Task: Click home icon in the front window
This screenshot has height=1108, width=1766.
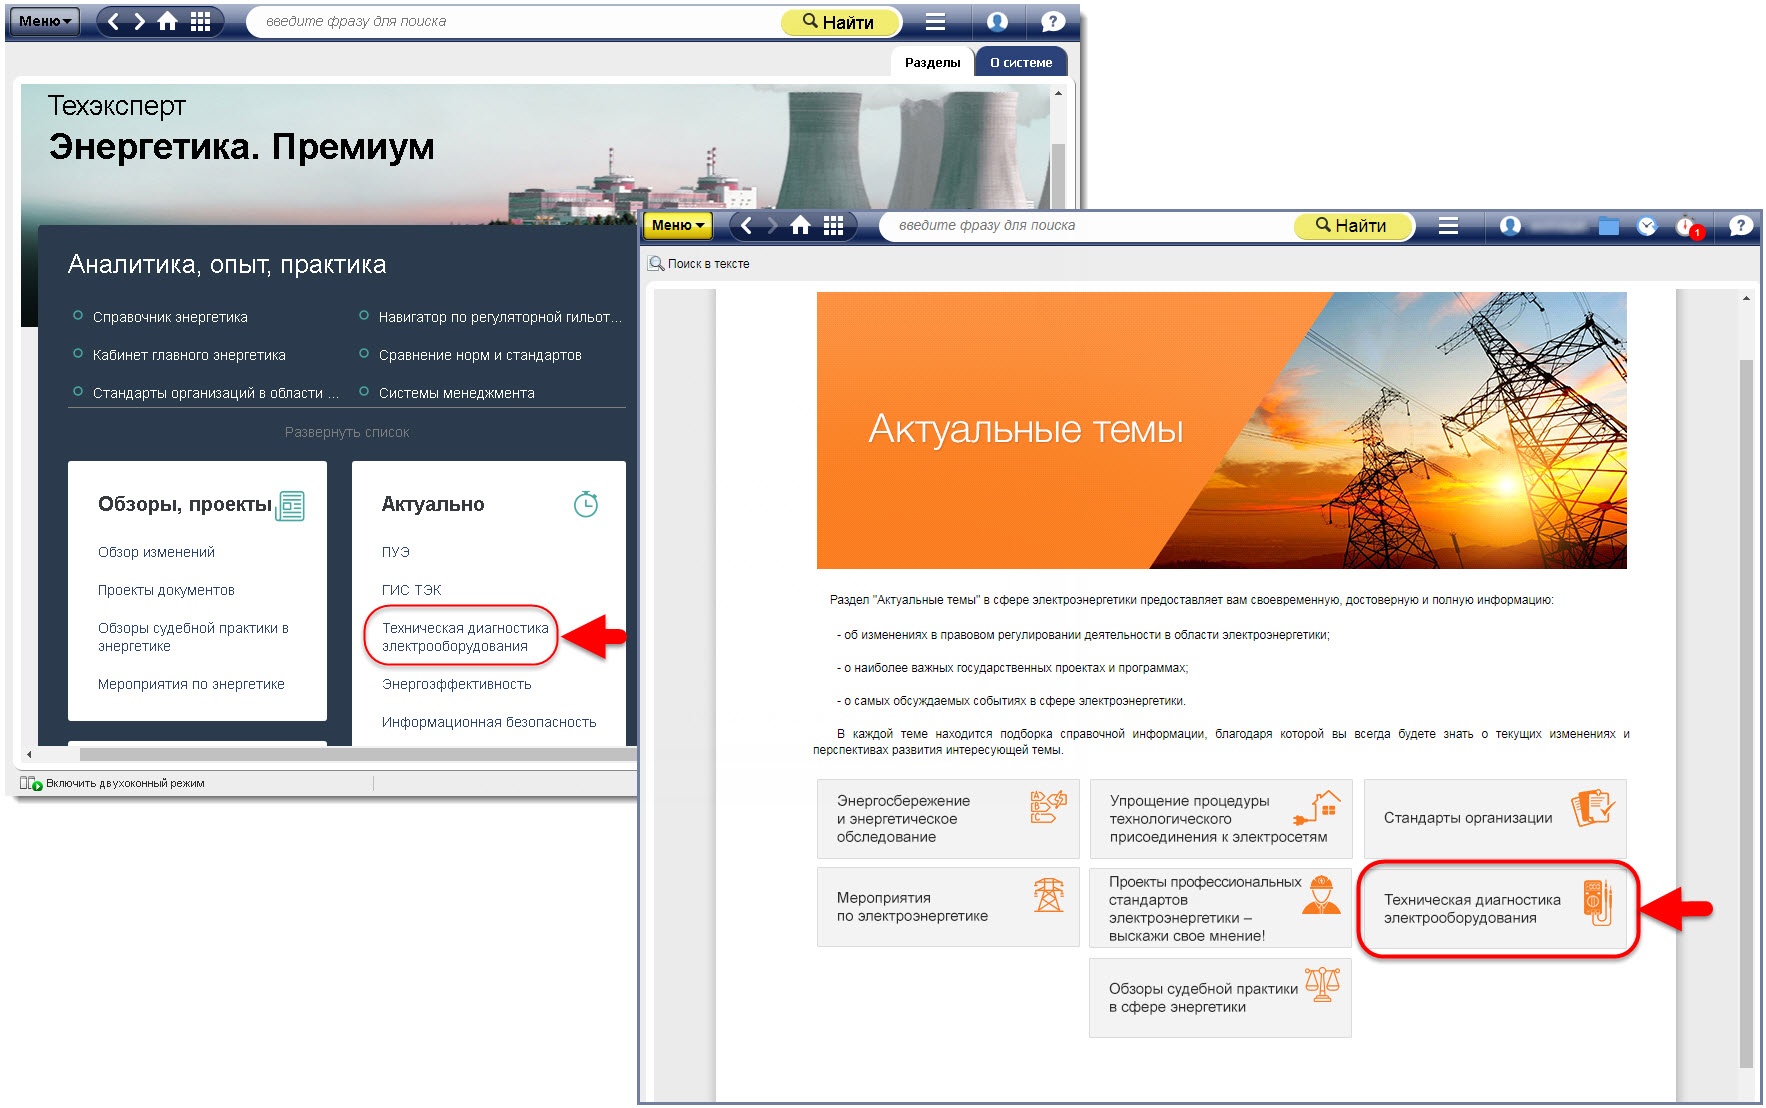Action: point(800,225)
